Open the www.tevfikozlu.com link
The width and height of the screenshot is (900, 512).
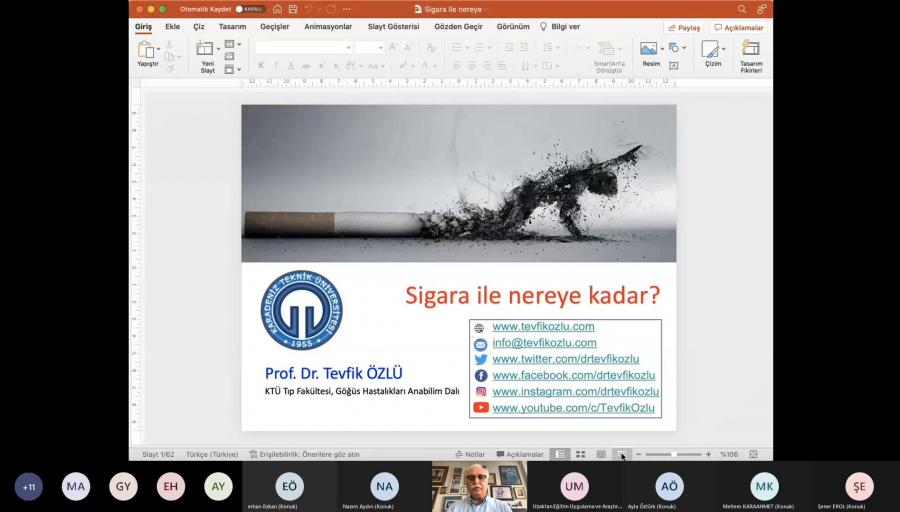coord(543,327)
